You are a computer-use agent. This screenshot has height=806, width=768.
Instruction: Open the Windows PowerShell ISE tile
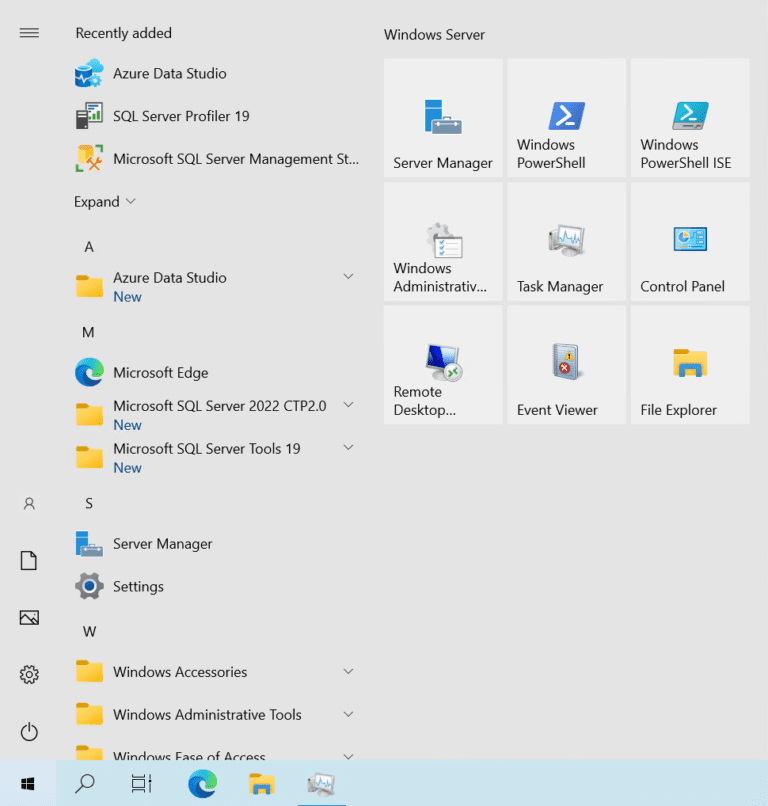[690, 118]
